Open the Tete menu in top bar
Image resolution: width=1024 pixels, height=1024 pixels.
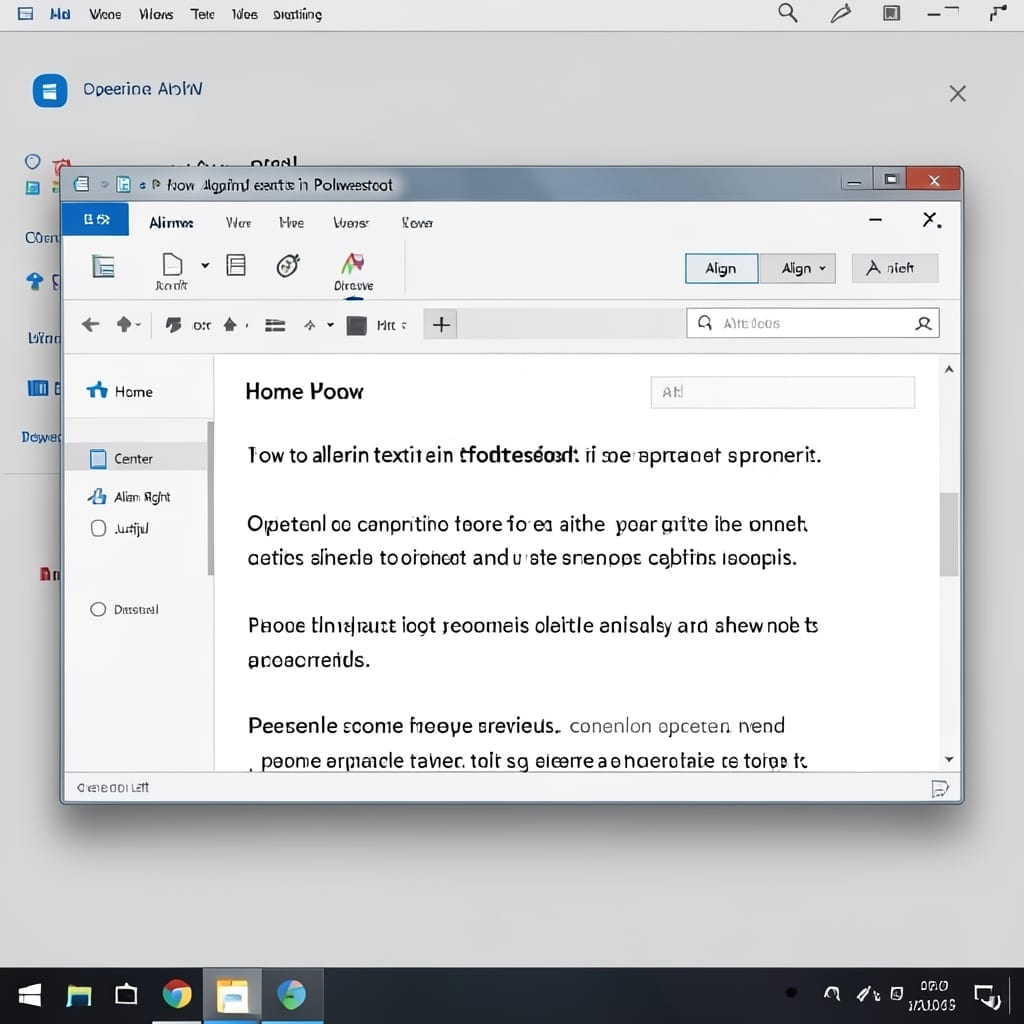pyautogui.click(x=202, y=14)
